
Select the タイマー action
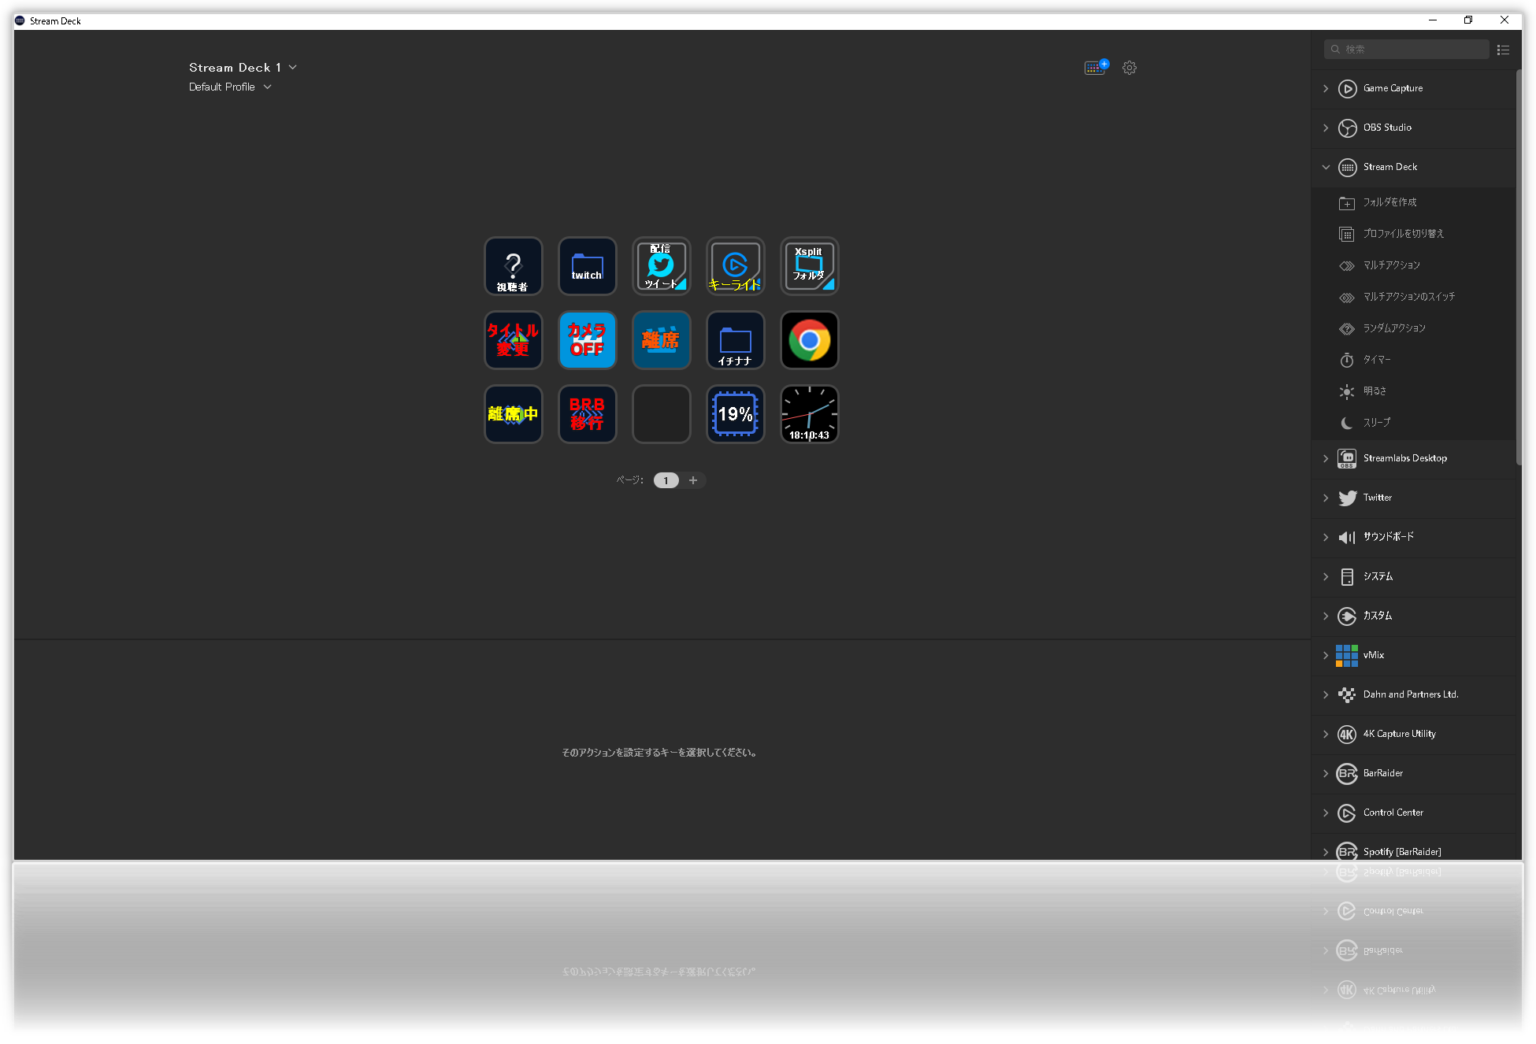(x=1377, y=360)
